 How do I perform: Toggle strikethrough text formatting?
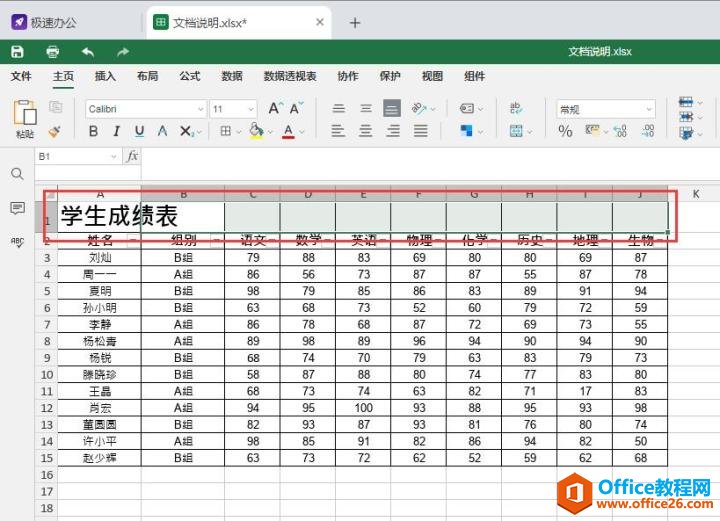tap(162, 131)
